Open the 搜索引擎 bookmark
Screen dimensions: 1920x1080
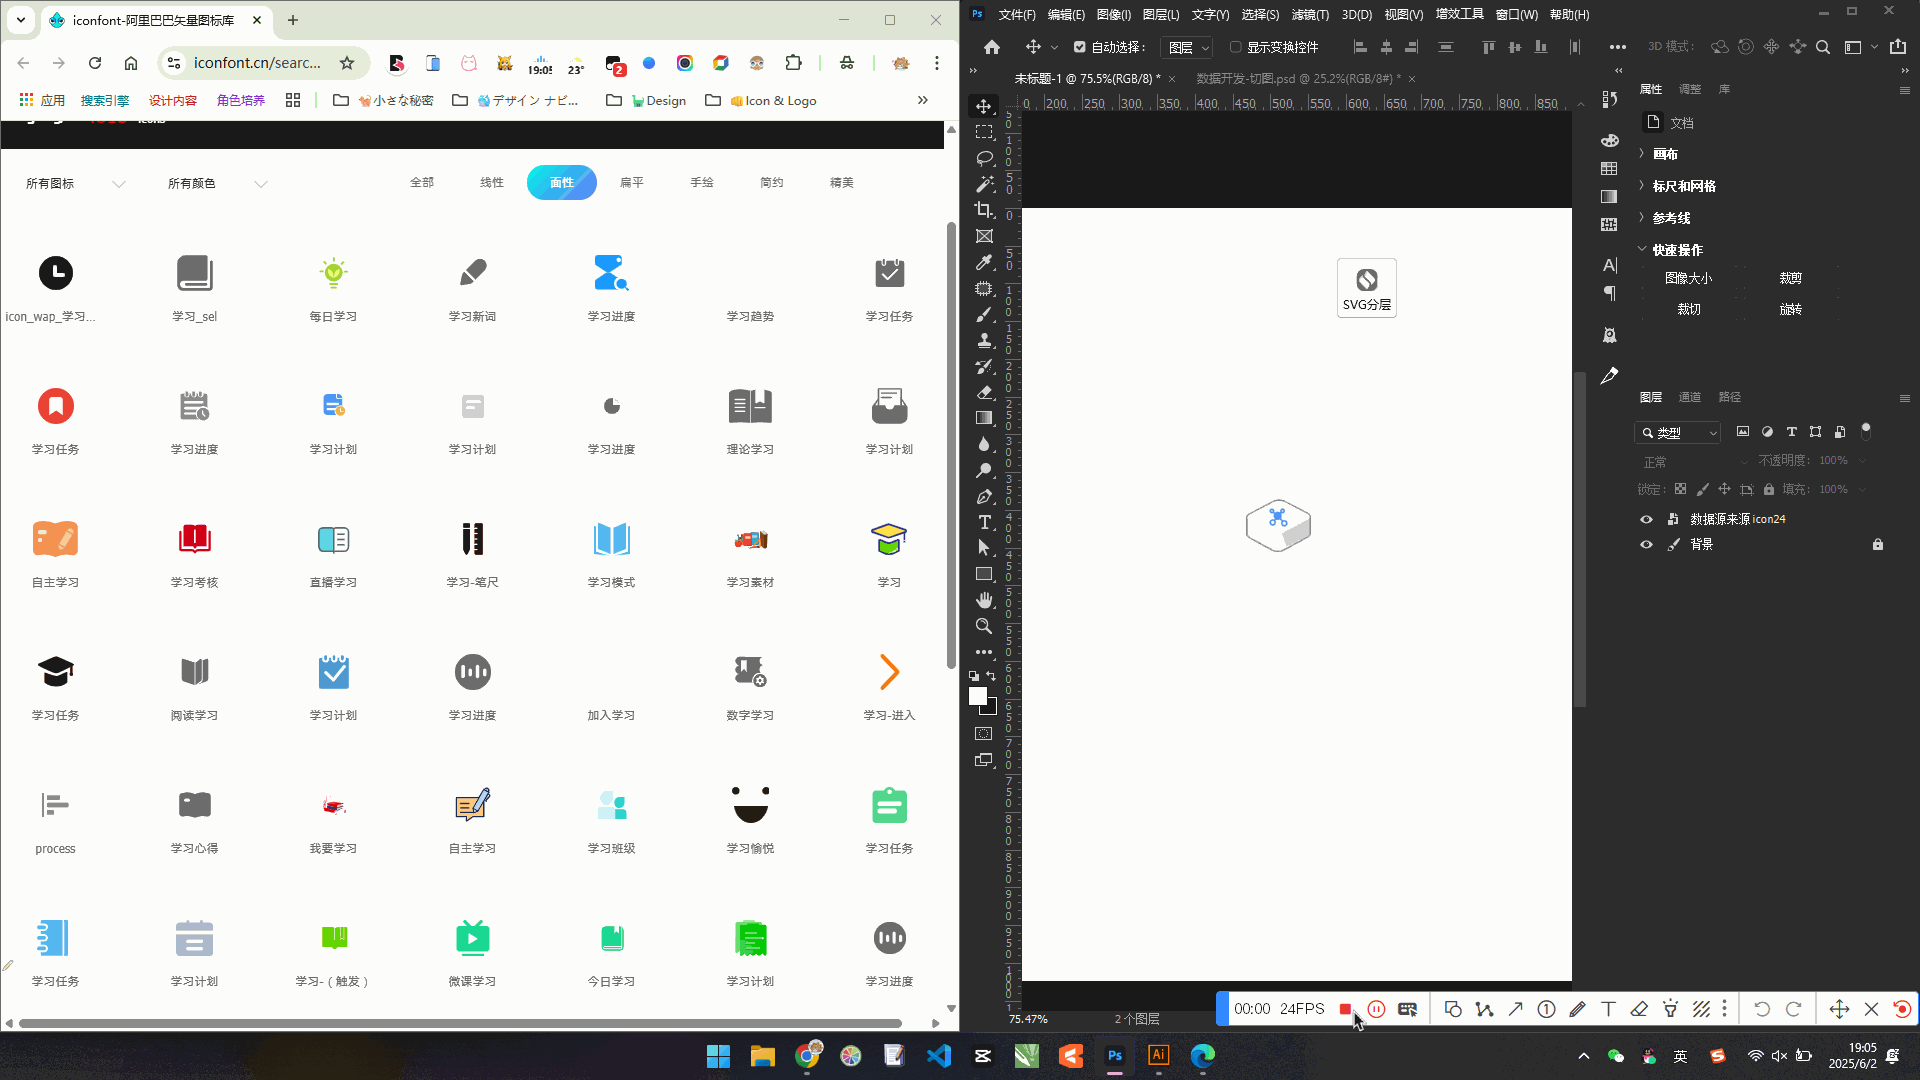pyautogui.click(x=105, y=100)
